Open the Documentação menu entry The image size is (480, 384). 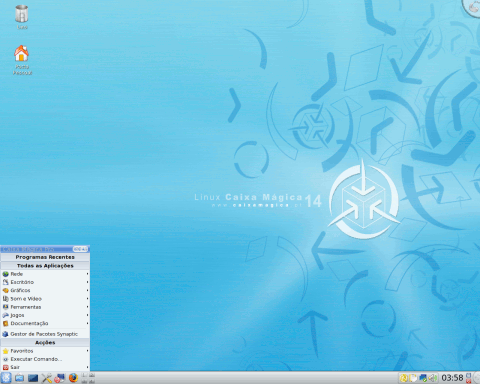[45, 323]
